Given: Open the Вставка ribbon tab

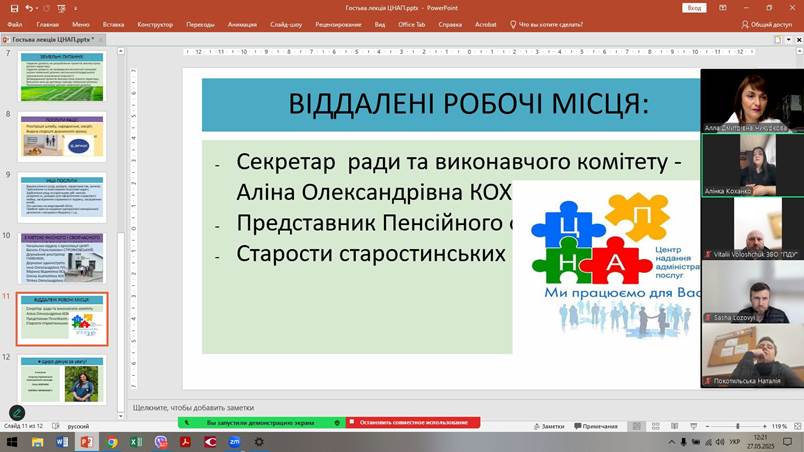Looking at the screenshot, I should coord(113,24).
